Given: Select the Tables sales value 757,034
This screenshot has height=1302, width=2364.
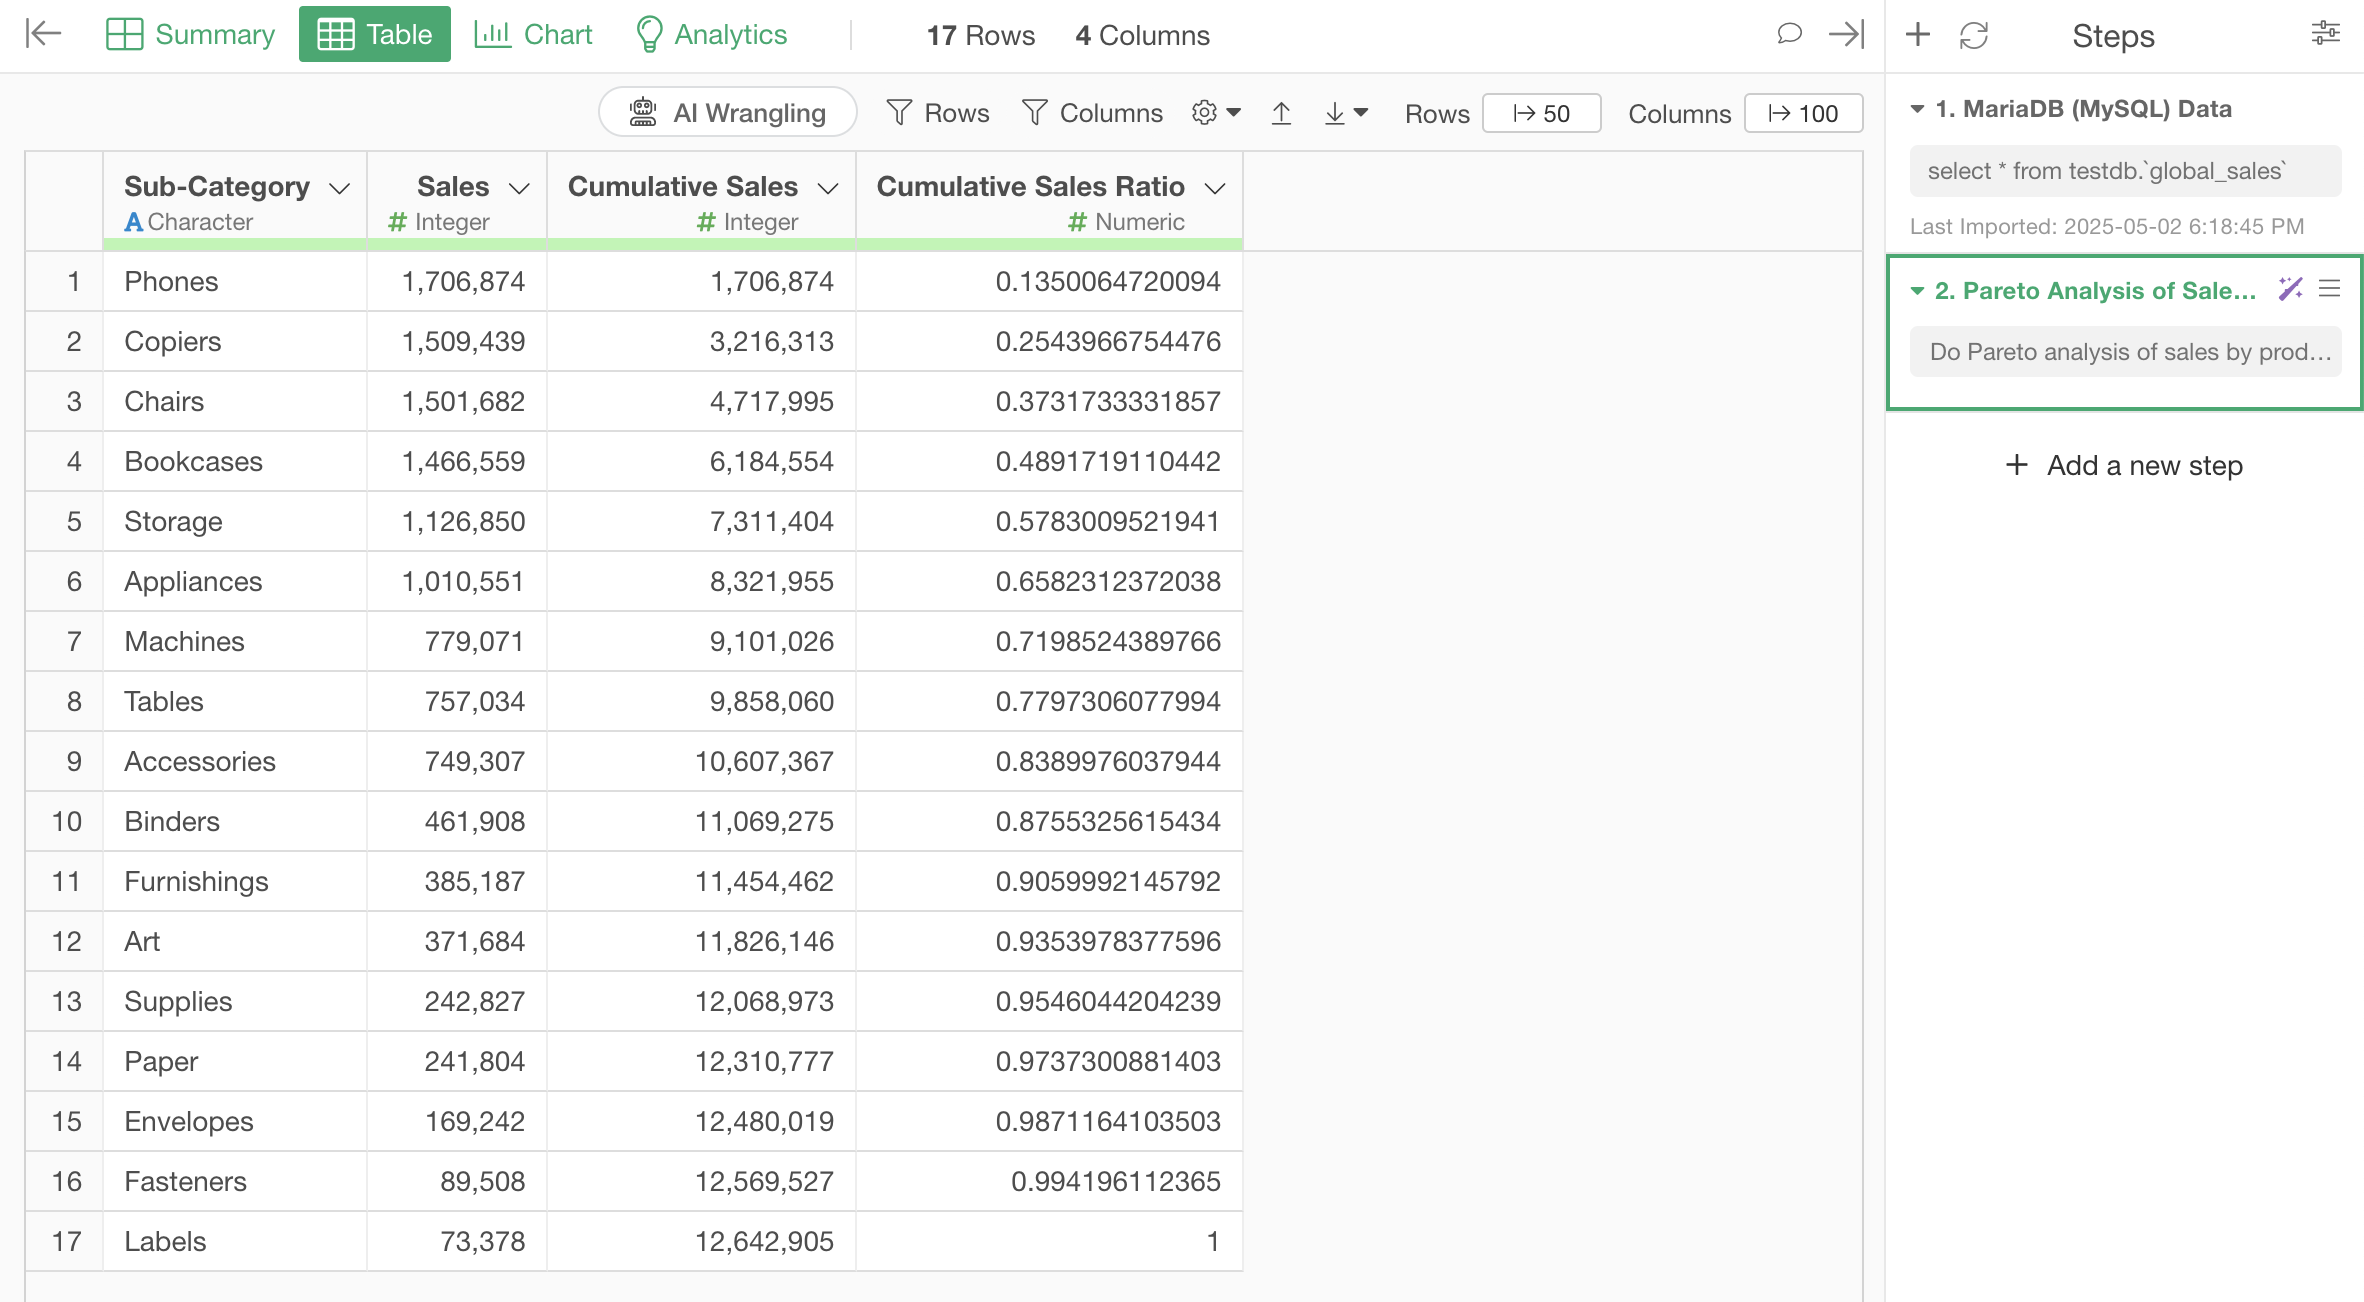Looking at the screenshot, I should pos(457,701).
